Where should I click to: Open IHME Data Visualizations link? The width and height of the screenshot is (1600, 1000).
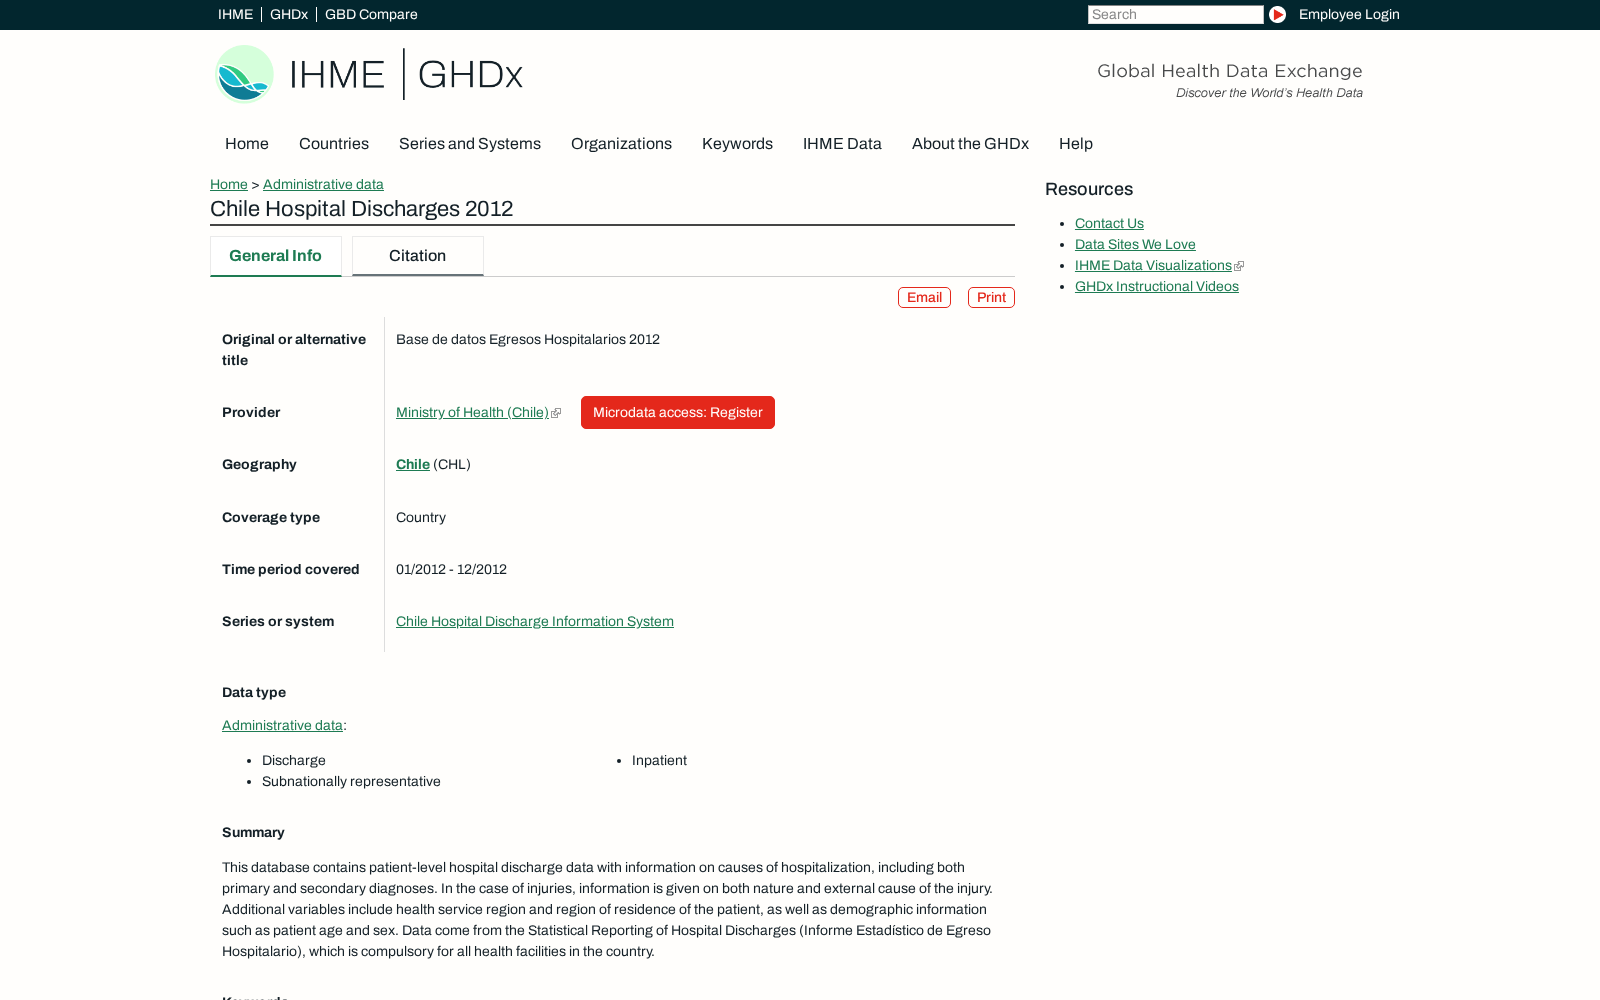[1153, 266]
